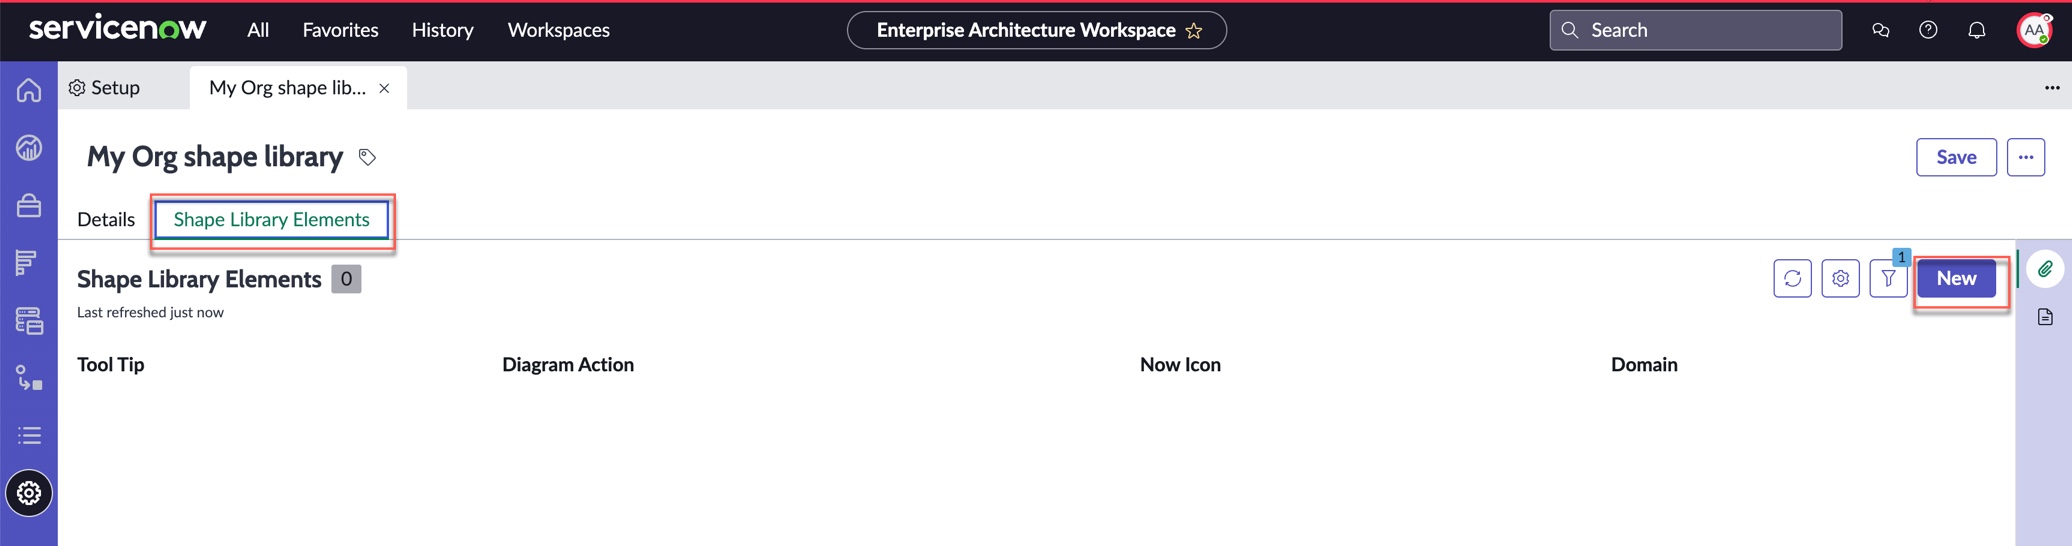
Task: Click the tag icon beside the title
Action: click(367, 157)
